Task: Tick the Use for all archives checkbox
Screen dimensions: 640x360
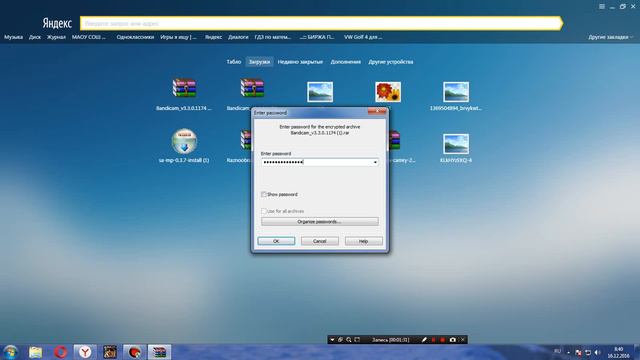Action: 264,211
